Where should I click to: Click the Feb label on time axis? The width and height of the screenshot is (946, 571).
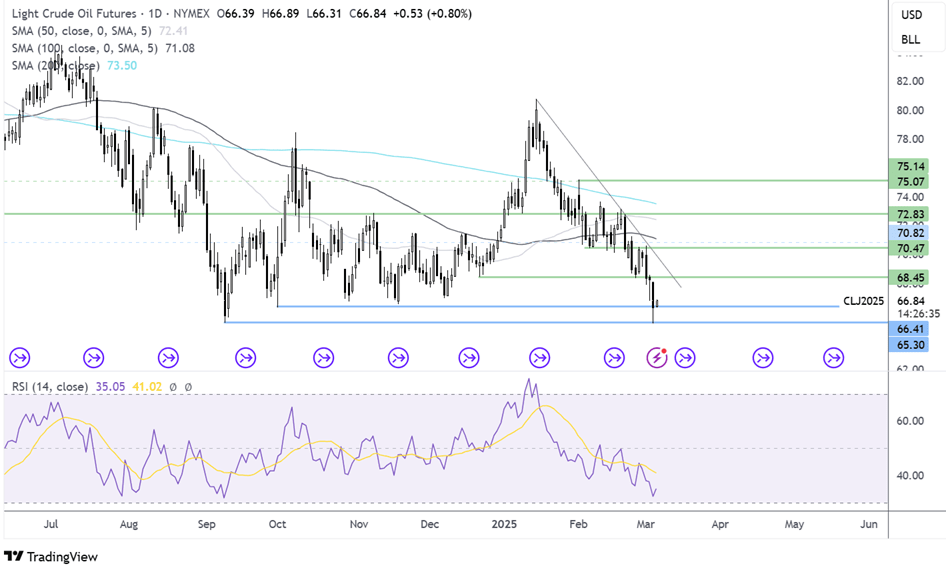pos(578,524)
